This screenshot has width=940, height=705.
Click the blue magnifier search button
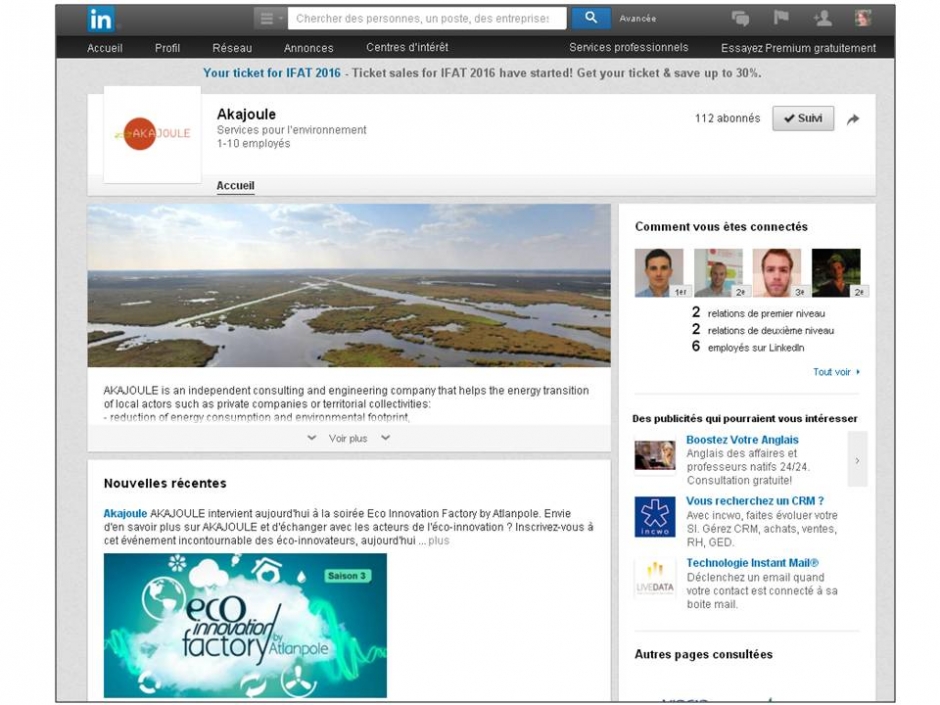point(590,19)
